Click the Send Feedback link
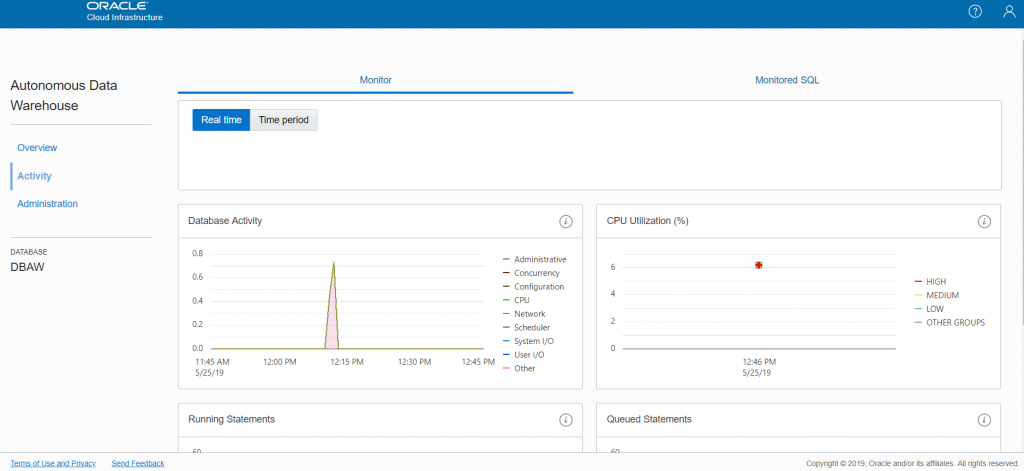 pyautogui.click(x=138, y=463)
